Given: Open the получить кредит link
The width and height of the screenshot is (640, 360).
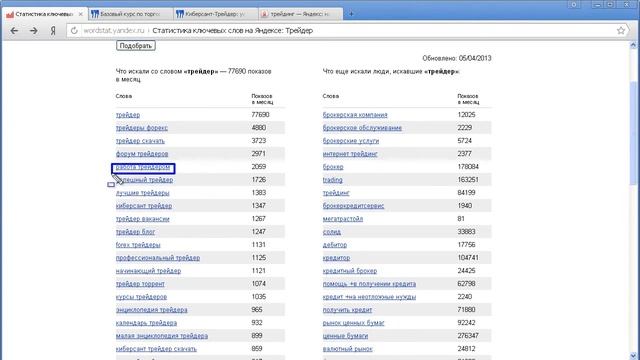Looking at the screenshot, I should [x=347, y=310].
